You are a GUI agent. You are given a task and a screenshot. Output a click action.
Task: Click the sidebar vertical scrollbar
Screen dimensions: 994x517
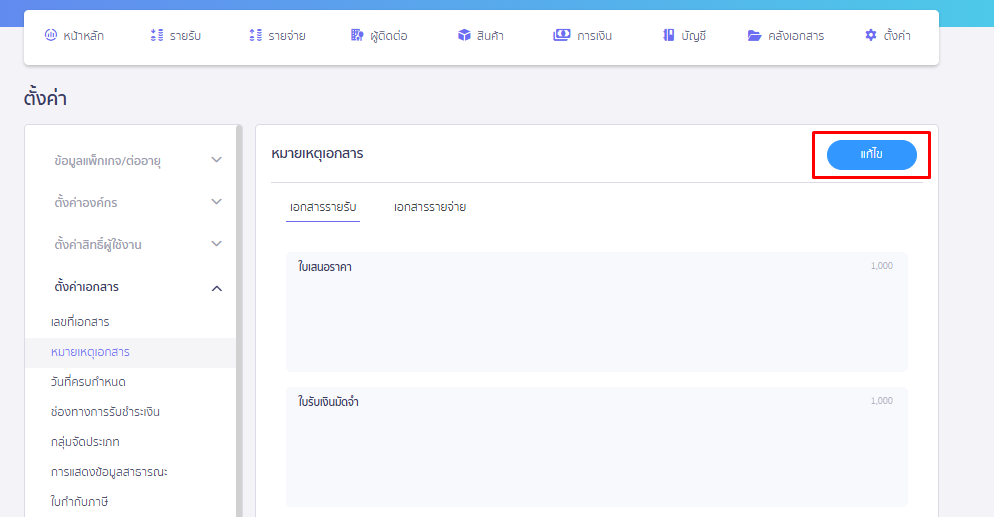click(x=239, y=321)
